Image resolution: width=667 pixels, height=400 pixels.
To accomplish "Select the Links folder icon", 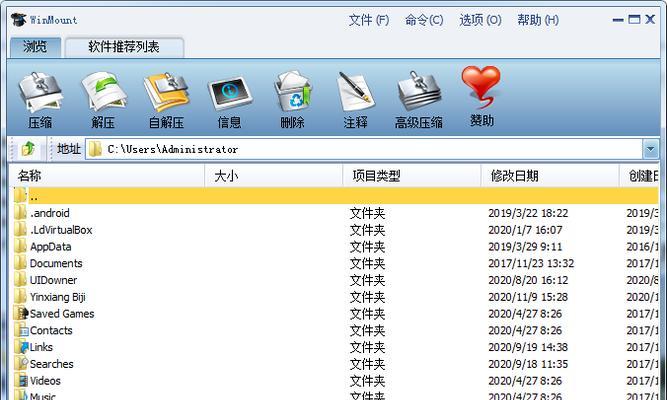I will pos(20,347).
